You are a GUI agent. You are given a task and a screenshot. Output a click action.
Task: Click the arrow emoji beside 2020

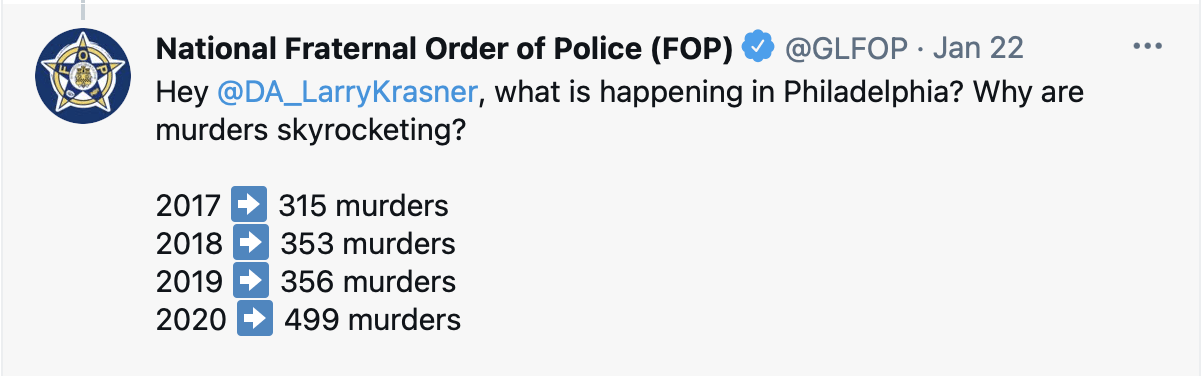pos(255,320)
